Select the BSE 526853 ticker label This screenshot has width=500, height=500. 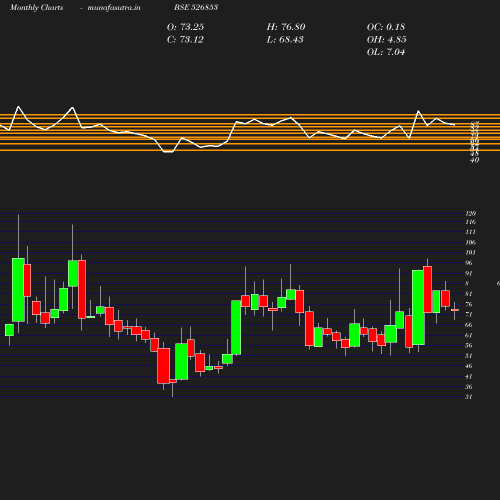(196, 7)
